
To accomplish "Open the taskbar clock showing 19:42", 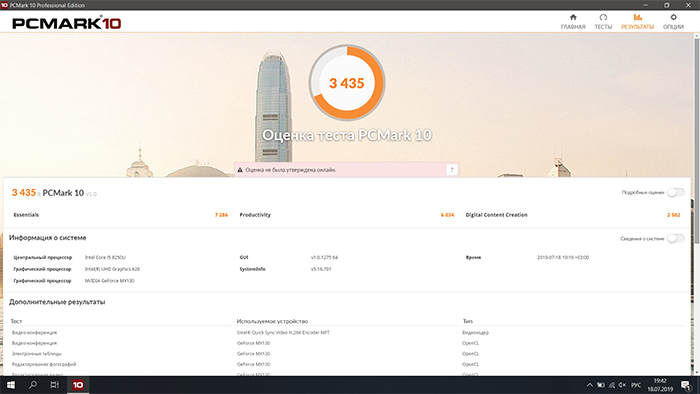I will pos(660,385).
